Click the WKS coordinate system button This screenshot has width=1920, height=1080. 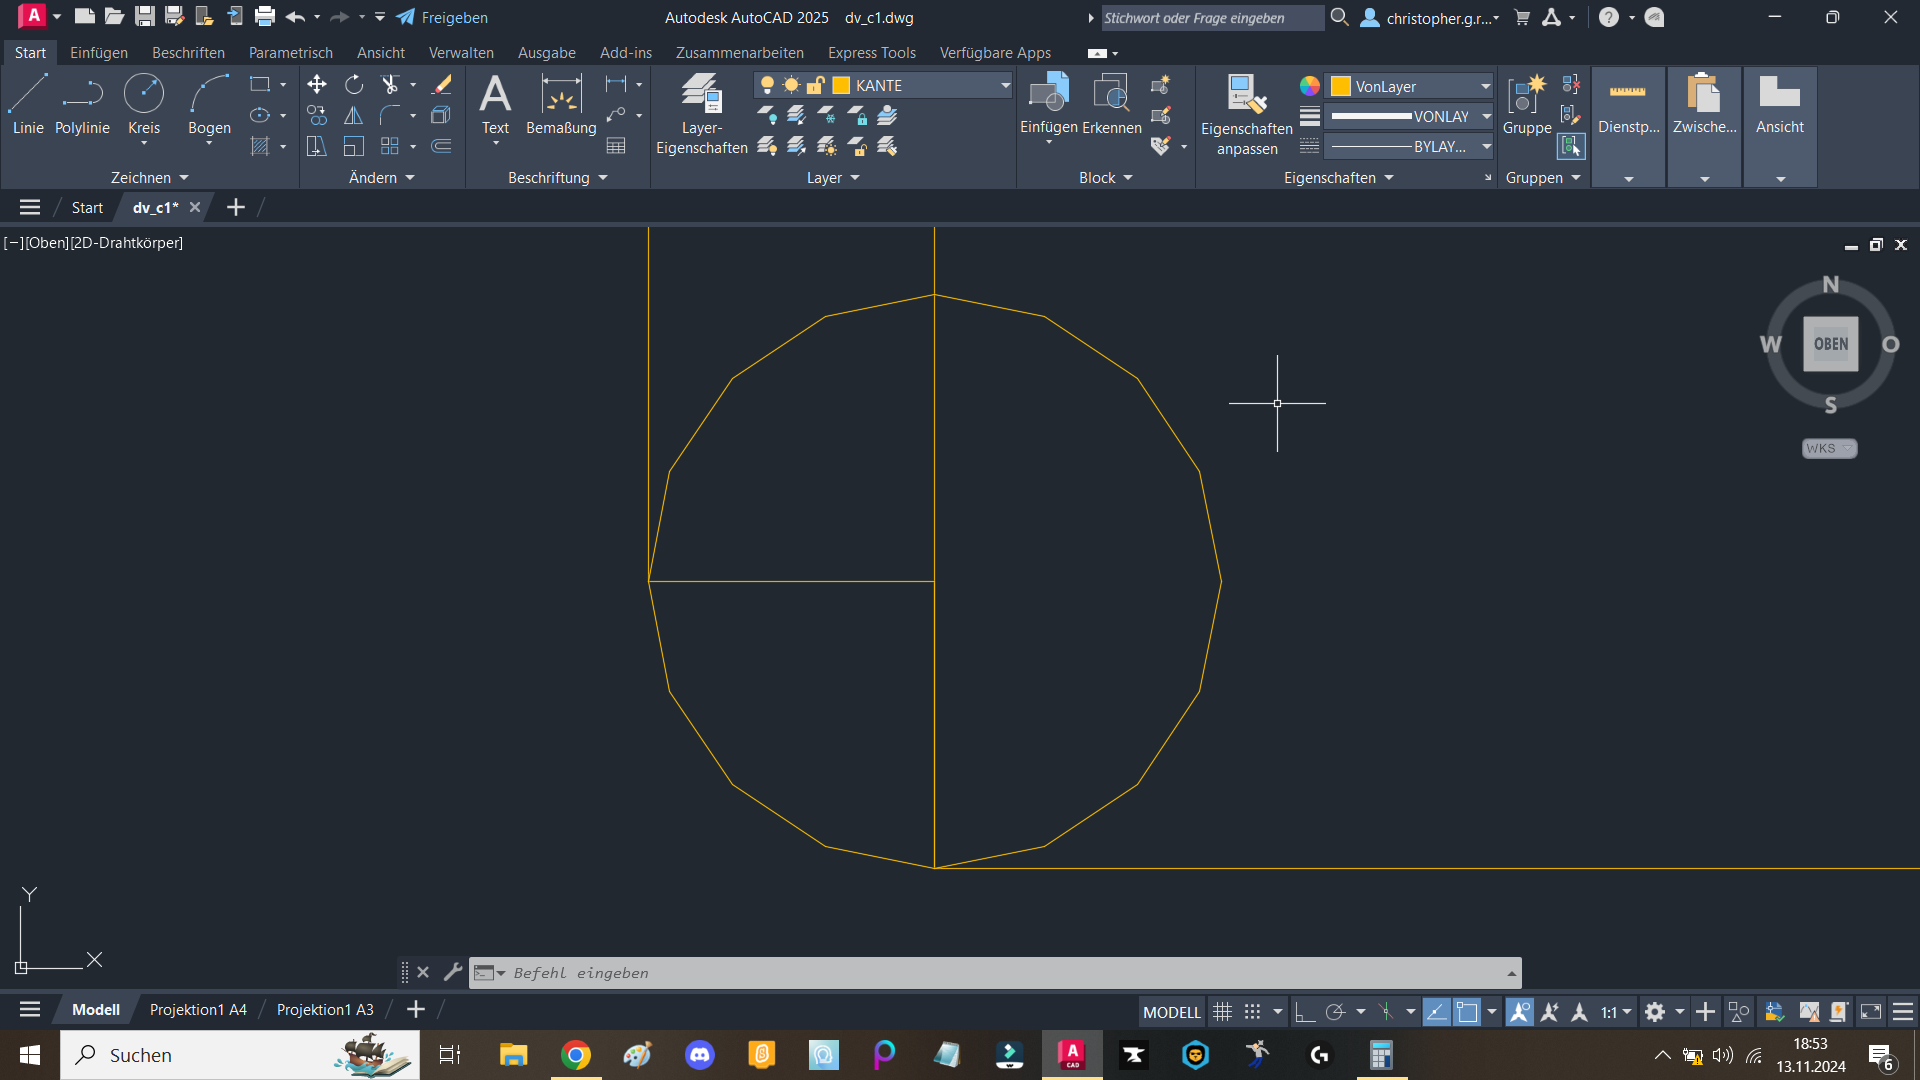[x=1829, y=448]
